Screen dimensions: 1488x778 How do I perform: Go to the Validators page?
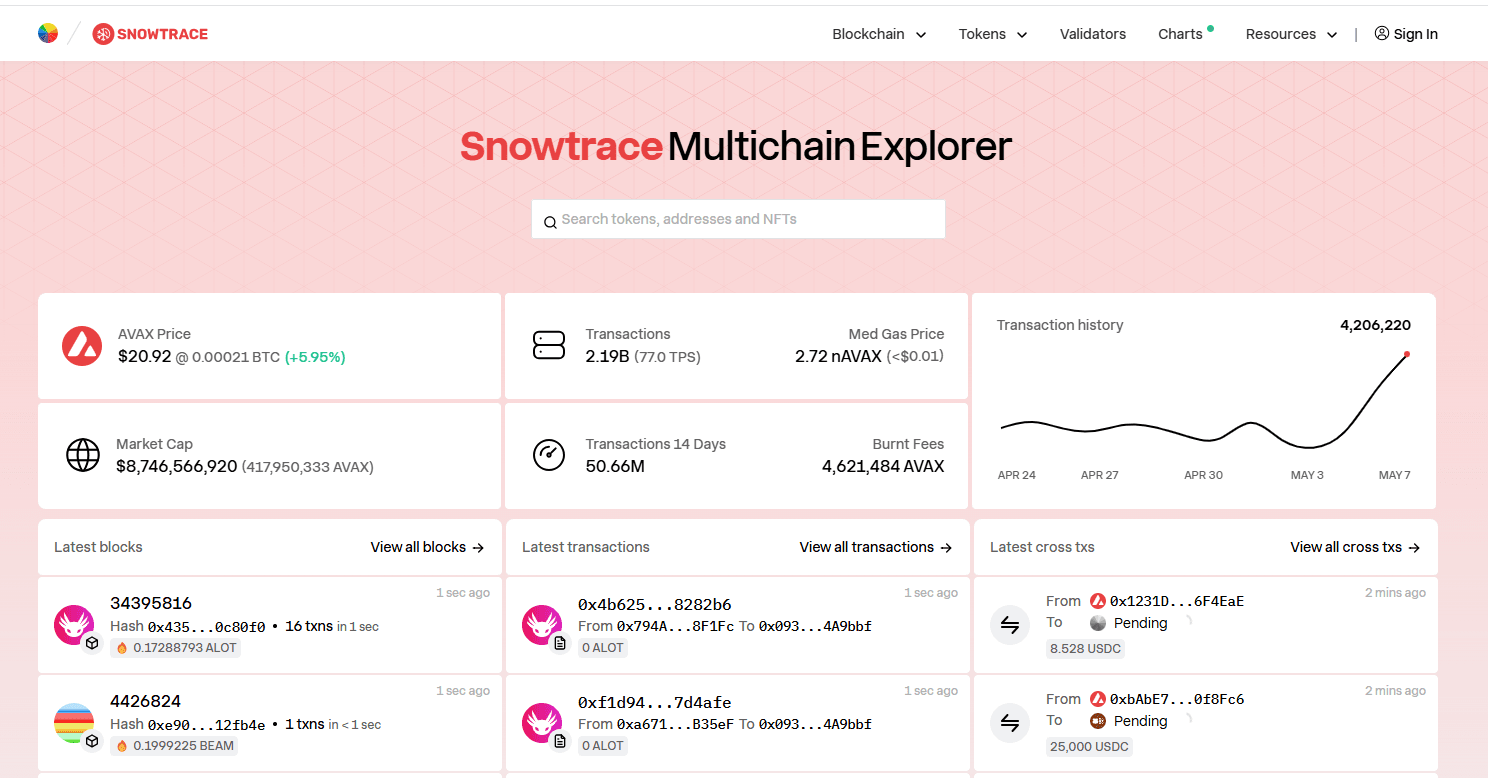(x=1093, y=34)
